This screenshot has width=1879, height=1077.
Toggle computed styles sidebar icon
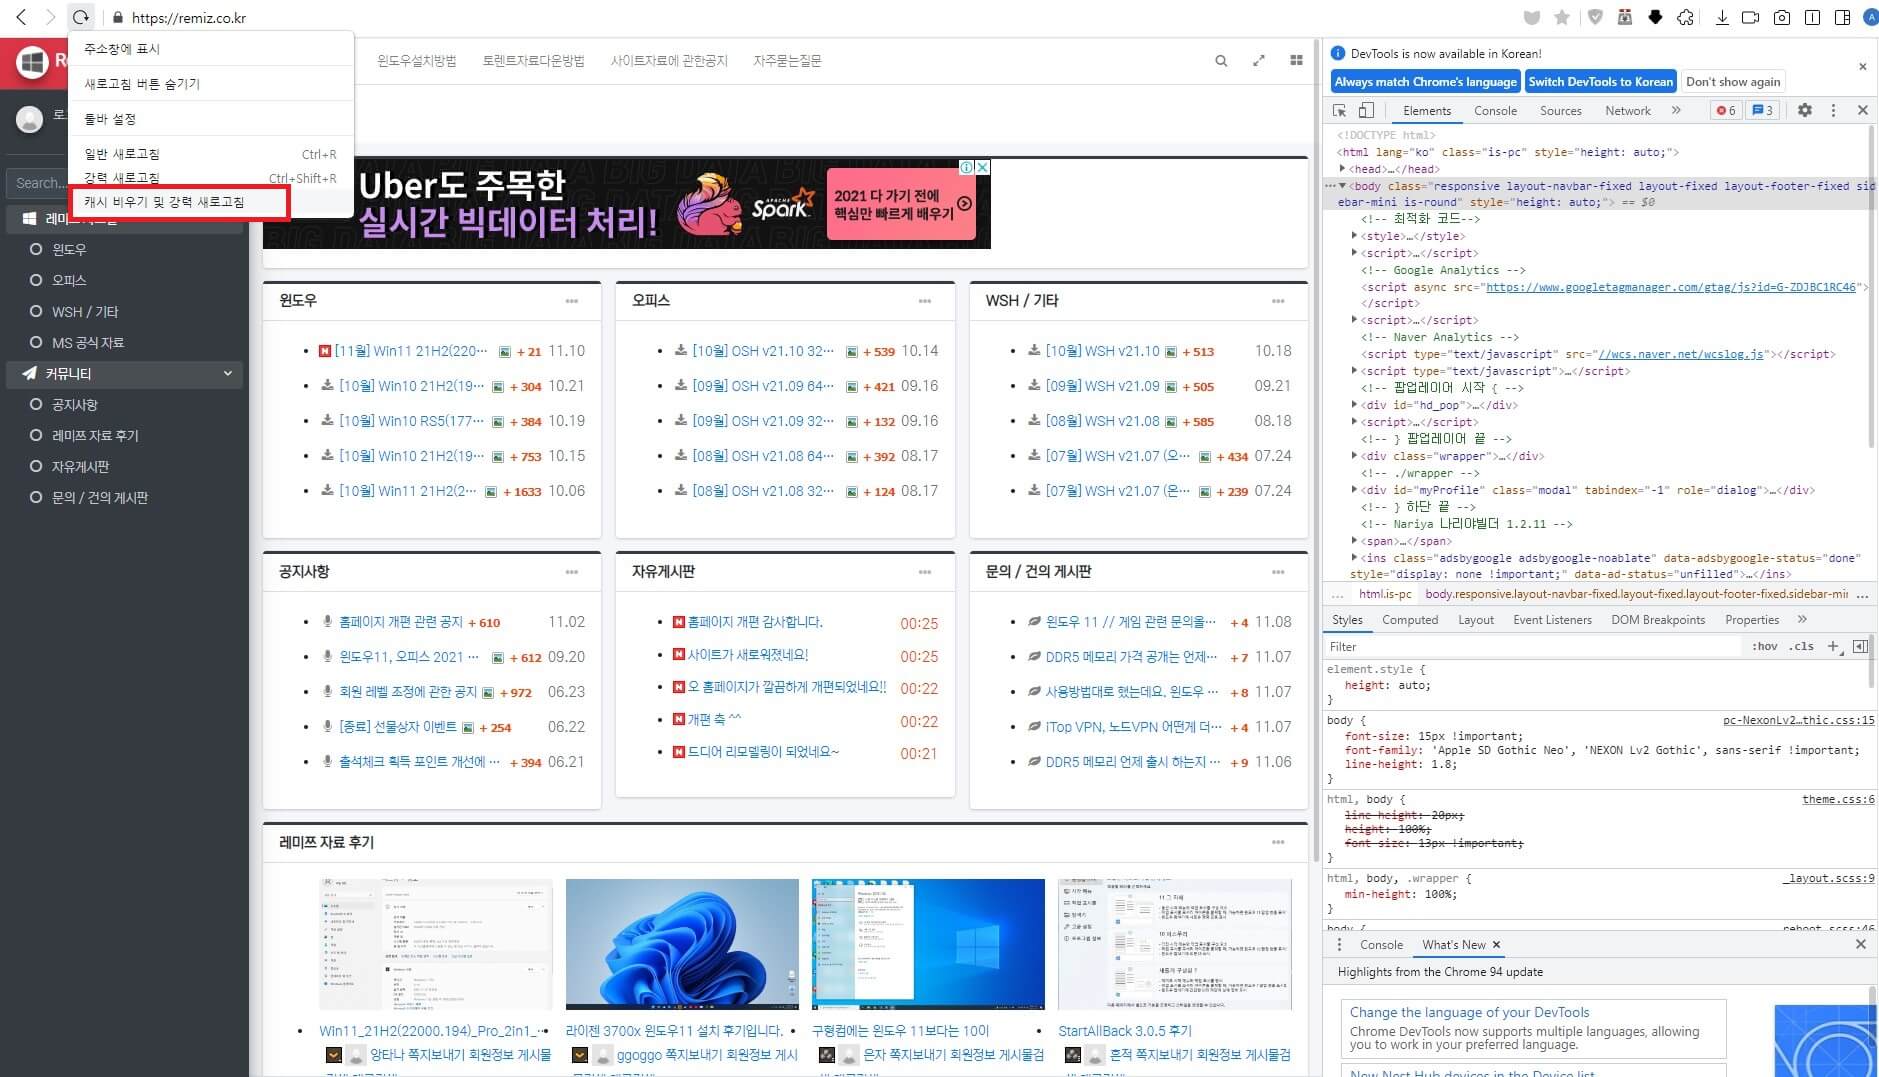pyautogui.click(x=1860, y=646)
